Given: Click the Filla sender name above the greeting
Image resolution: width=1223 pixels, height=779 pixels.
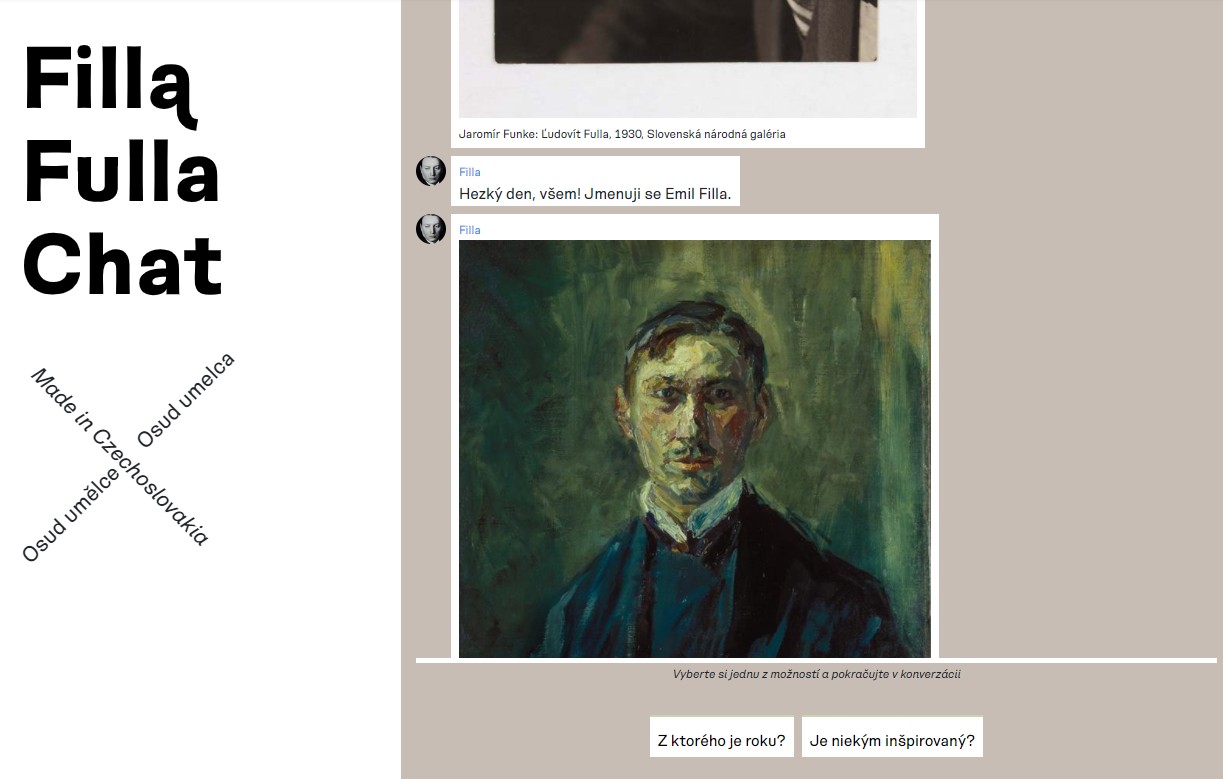Looking at the screenshot, I should (x=470, y=172).
